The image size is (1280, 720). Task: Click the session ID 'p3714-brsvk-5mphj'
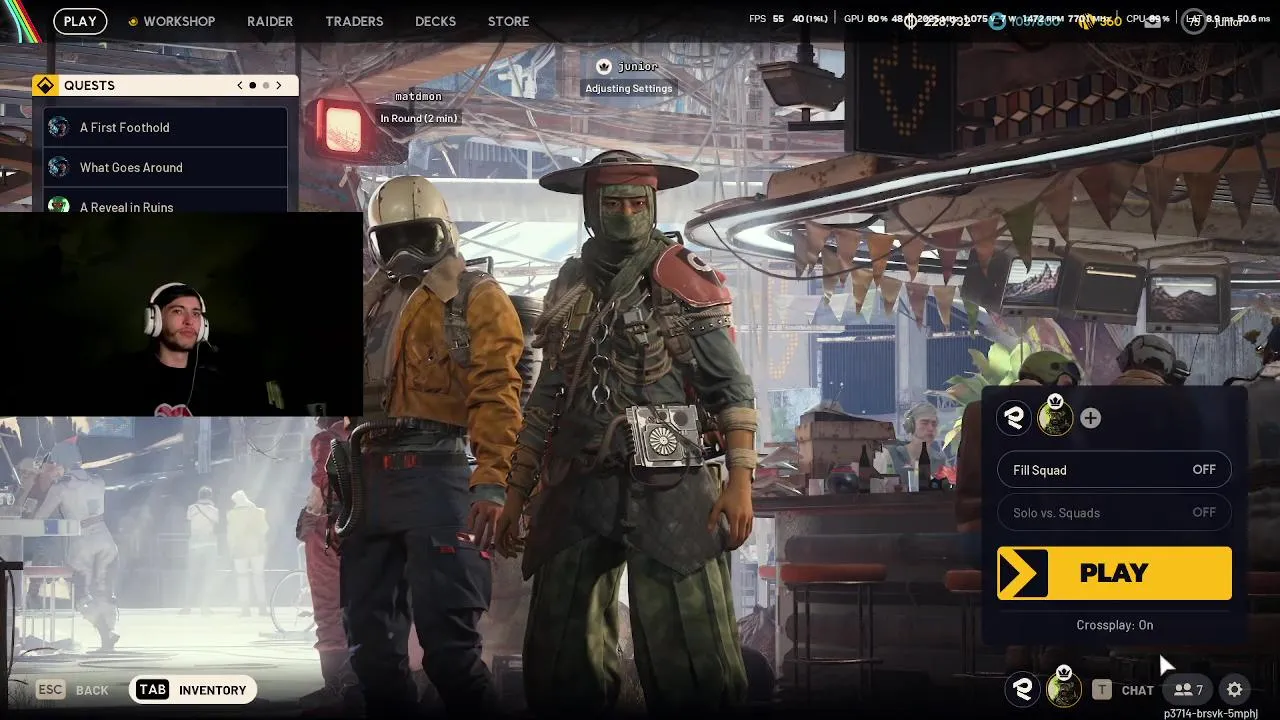click(x=1210, y=713)
